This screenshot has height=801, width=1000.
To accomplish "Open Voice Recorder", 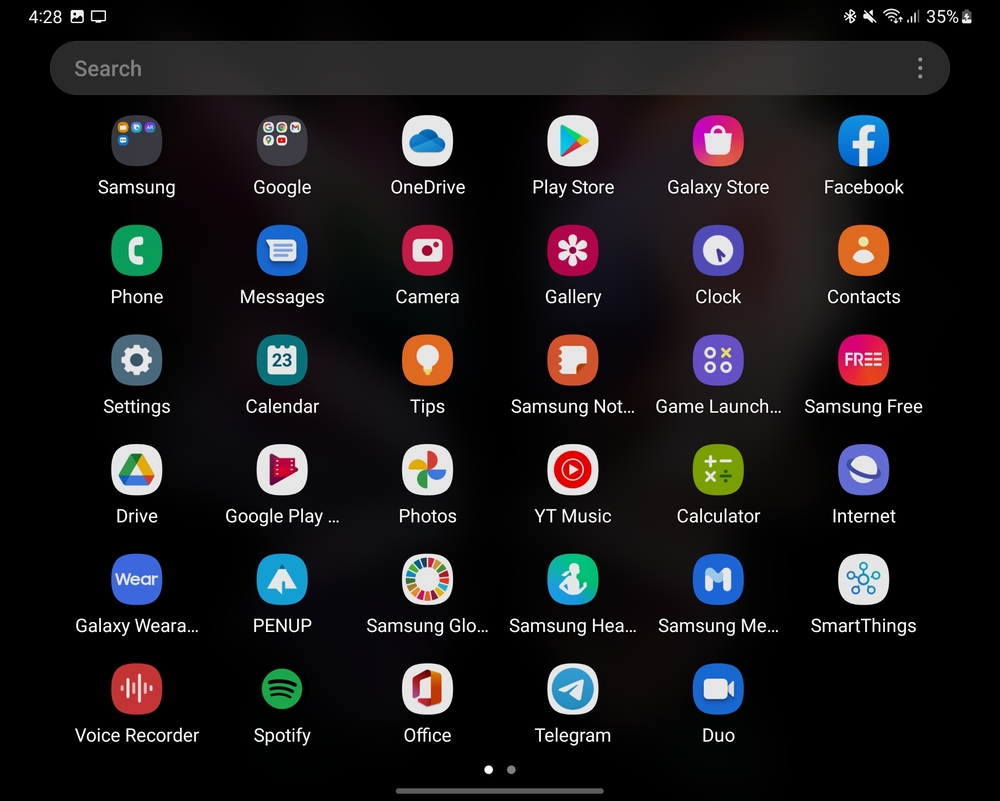I will (x=136, y=689).
